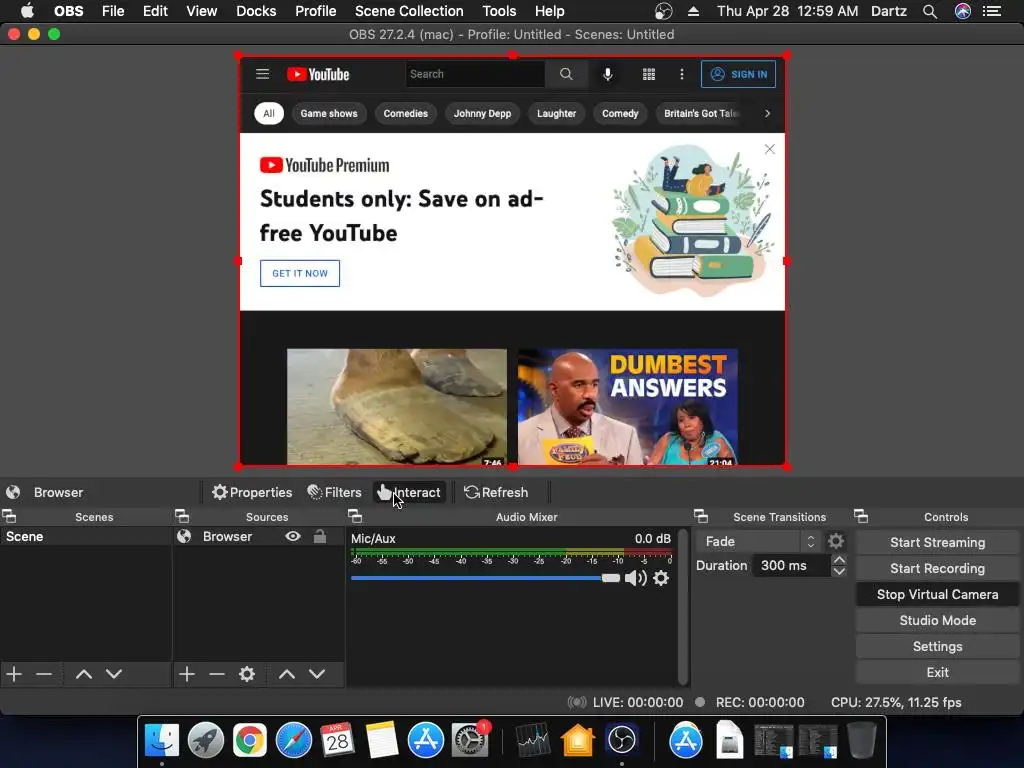Close the YouTube Premium banner

point(770,149)
